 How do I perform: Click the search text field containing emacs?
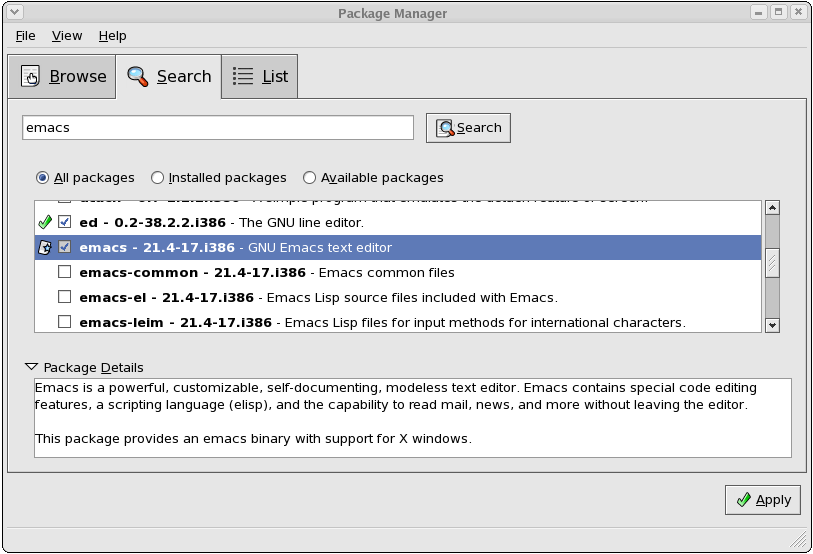pos(218,128)
